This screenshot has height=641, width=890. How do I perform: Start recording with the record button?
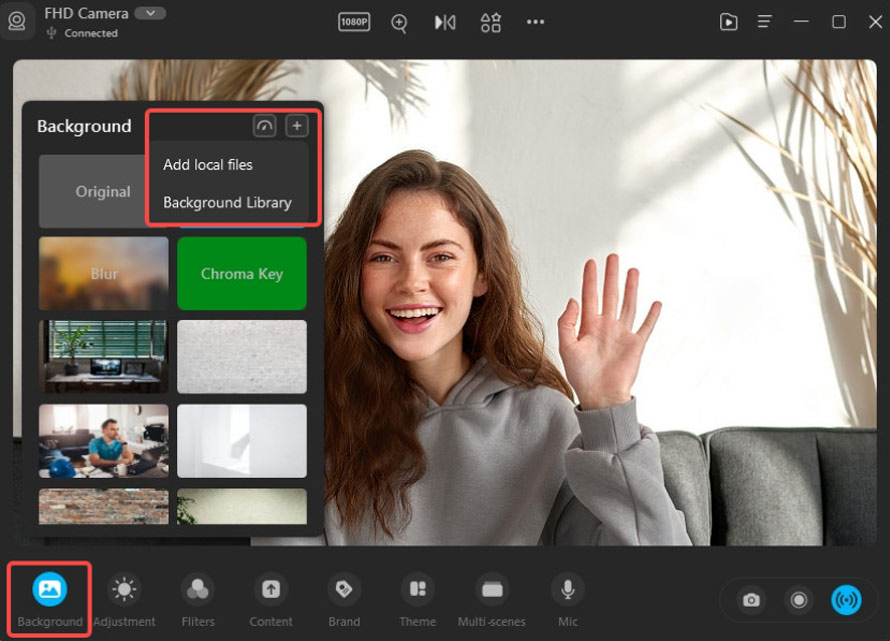pyautogui.click(x=799, y=600)
